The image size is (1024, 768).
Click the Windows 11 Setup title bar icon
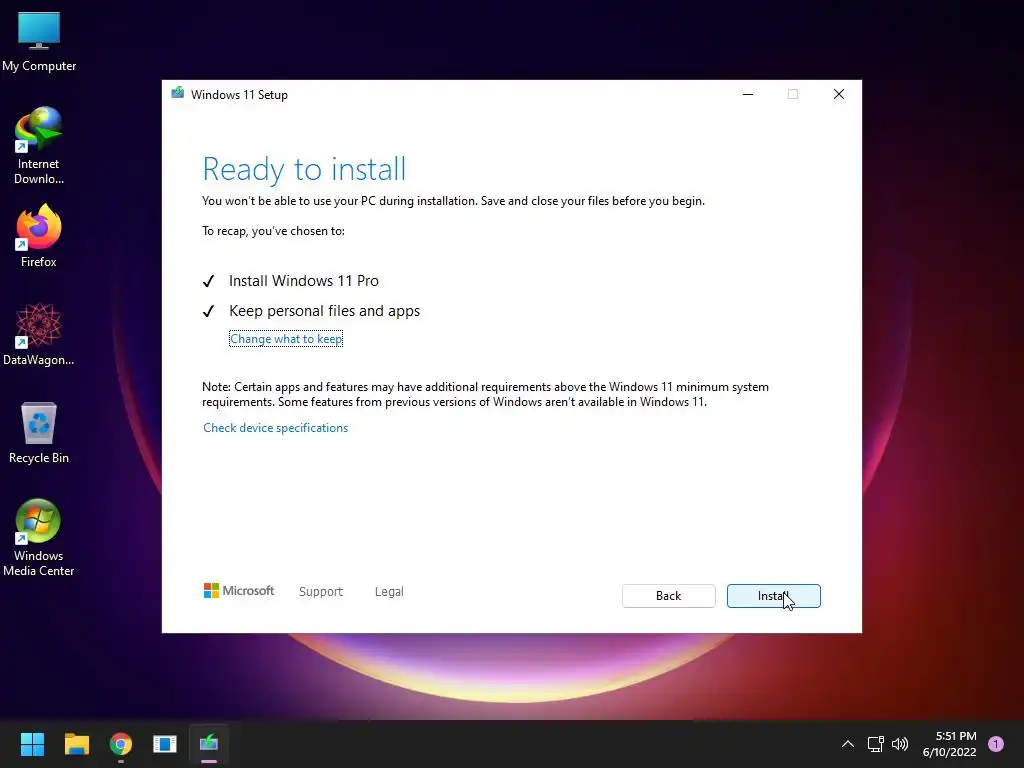click(x=178, y=93)
